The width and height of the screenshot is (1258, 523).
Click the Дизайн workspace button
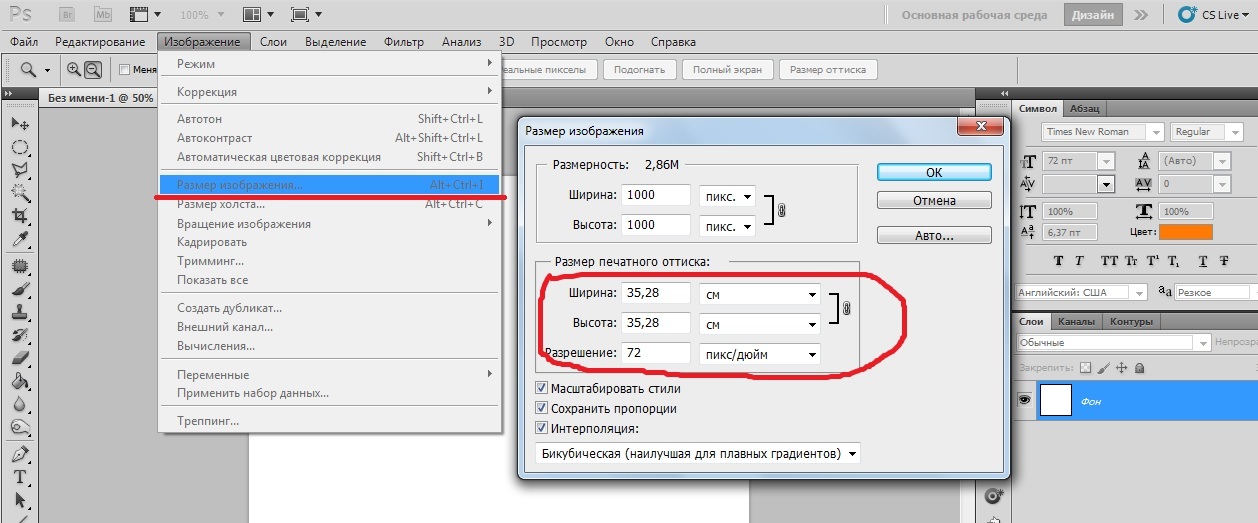tap(1094, 15)
